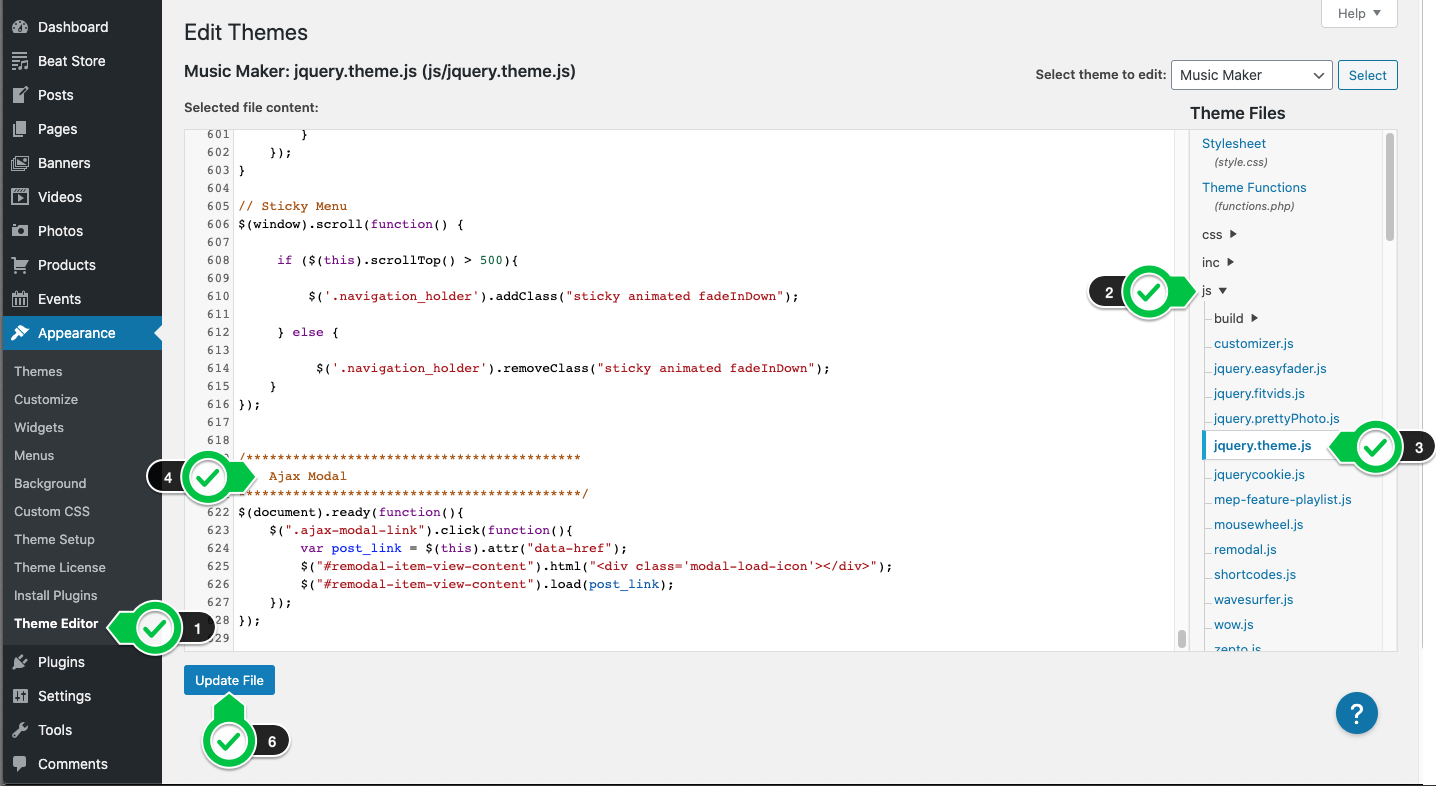This screenshot has width=1436, height=786.
Task: Click the Posts pushpin icon
Action: pos(20,95)
